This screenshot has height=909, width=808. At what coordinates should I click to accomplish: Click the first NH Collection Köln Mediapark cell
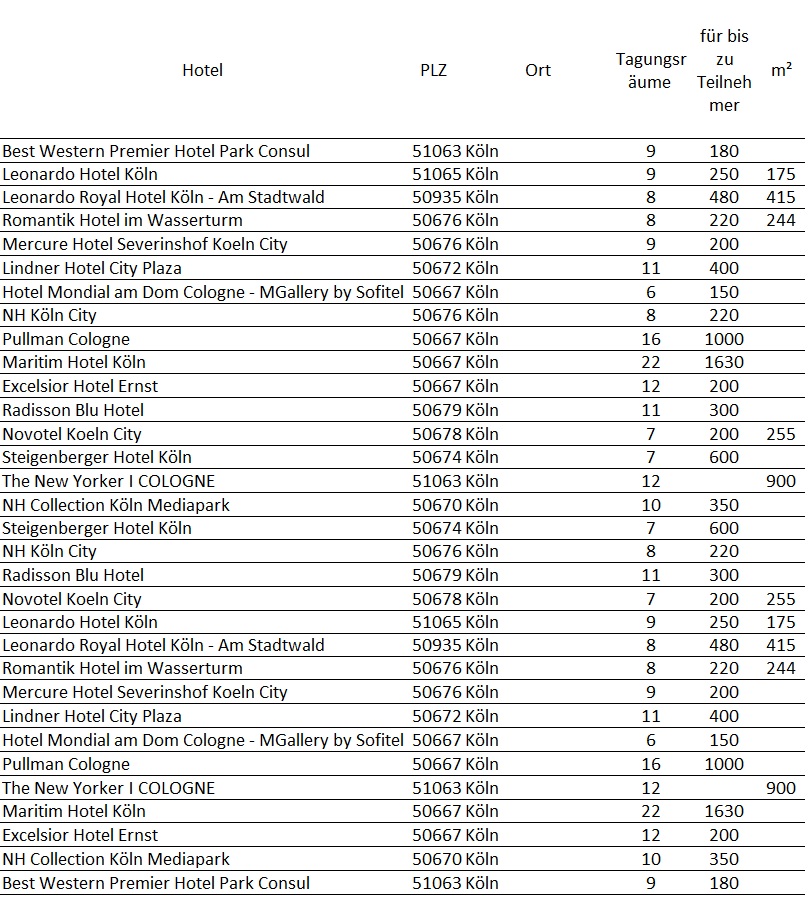tap(116, 505)
